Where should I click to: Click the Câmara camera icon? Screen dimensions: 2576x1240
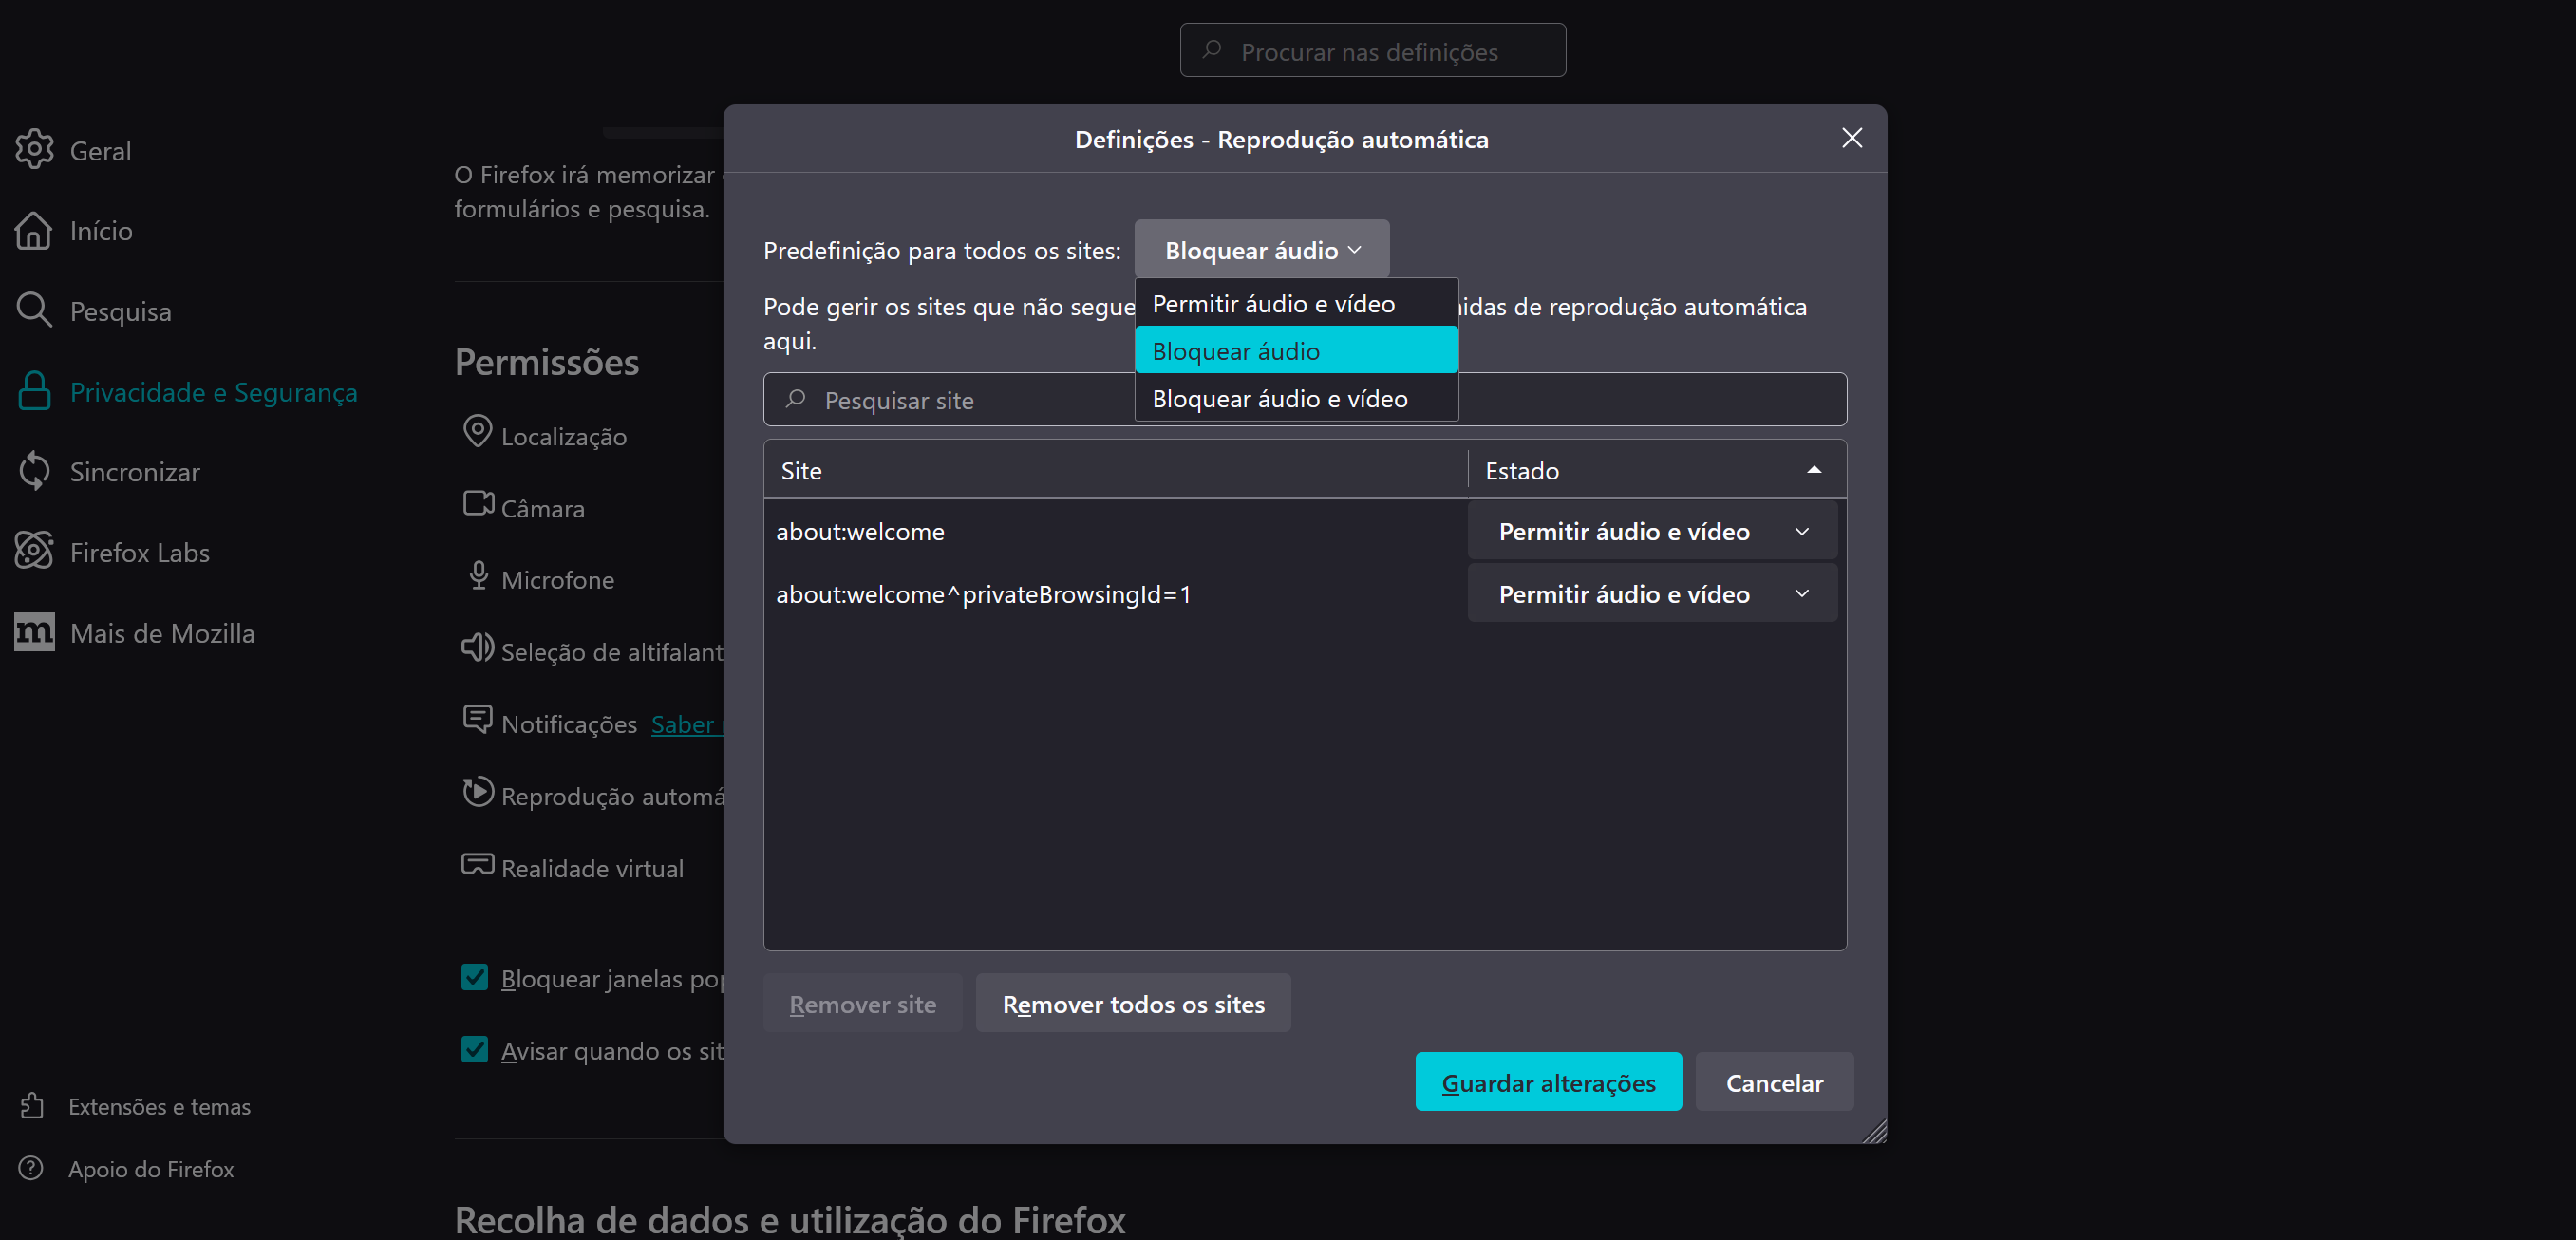478,503
